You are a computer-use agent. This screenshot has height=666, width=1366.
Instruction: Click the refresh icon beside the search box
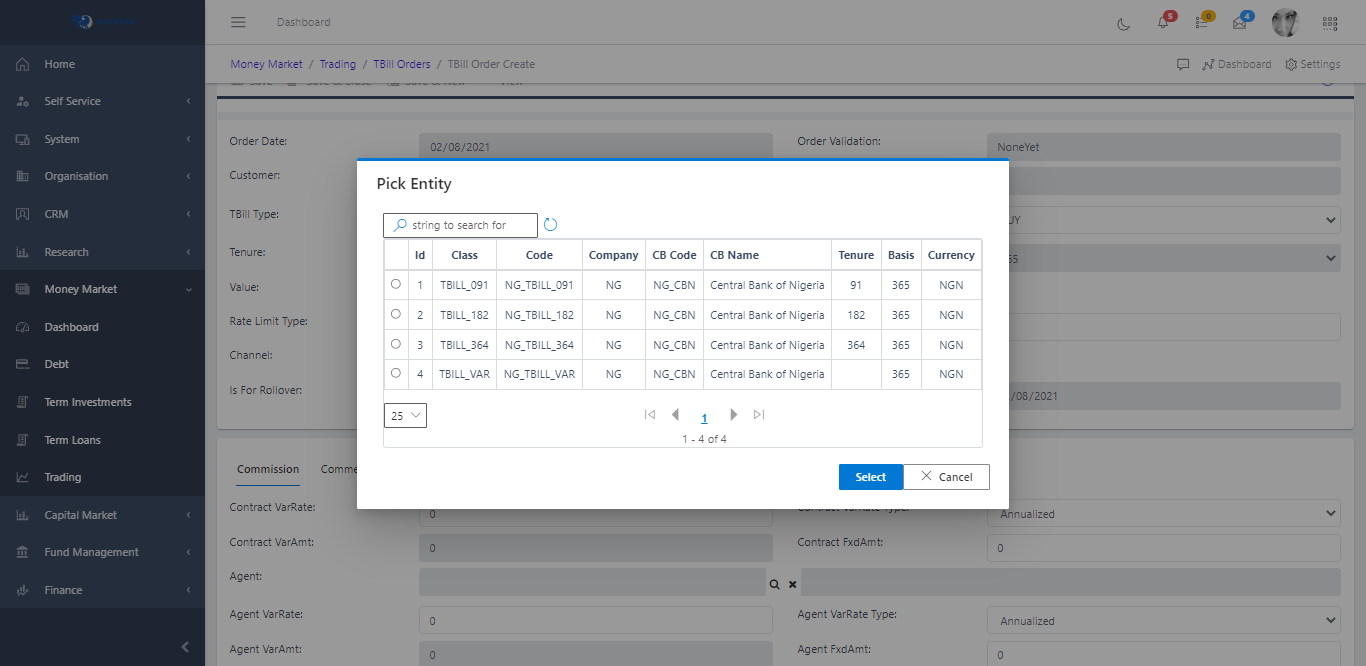point(550,225)
